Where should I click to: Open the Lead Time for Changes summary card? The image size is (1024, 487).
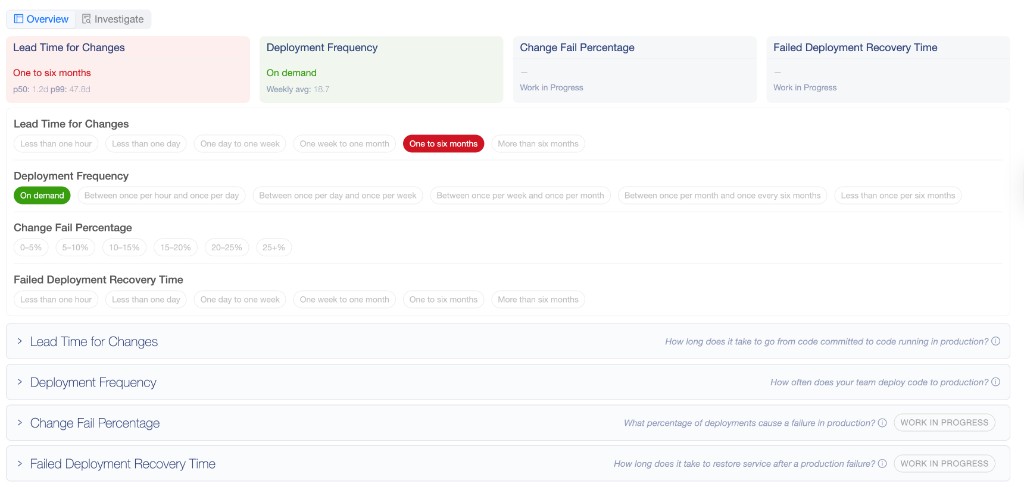pos(128,69)
